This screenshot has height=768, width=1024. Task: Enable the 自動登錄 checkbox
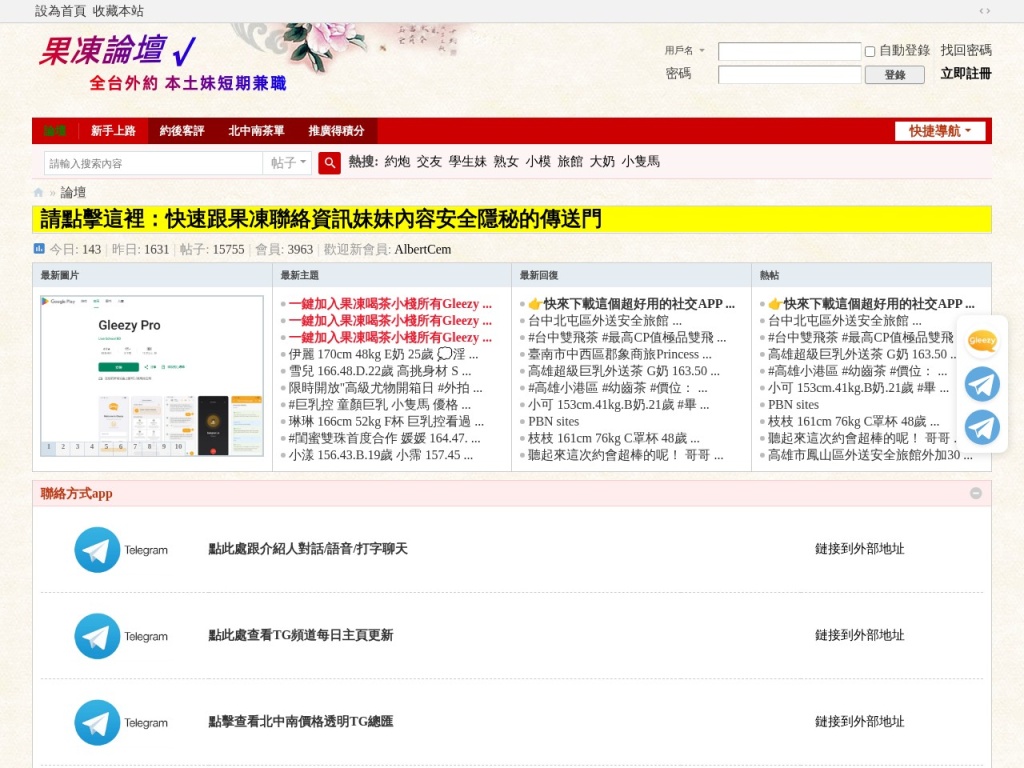[x=870, y=51]
